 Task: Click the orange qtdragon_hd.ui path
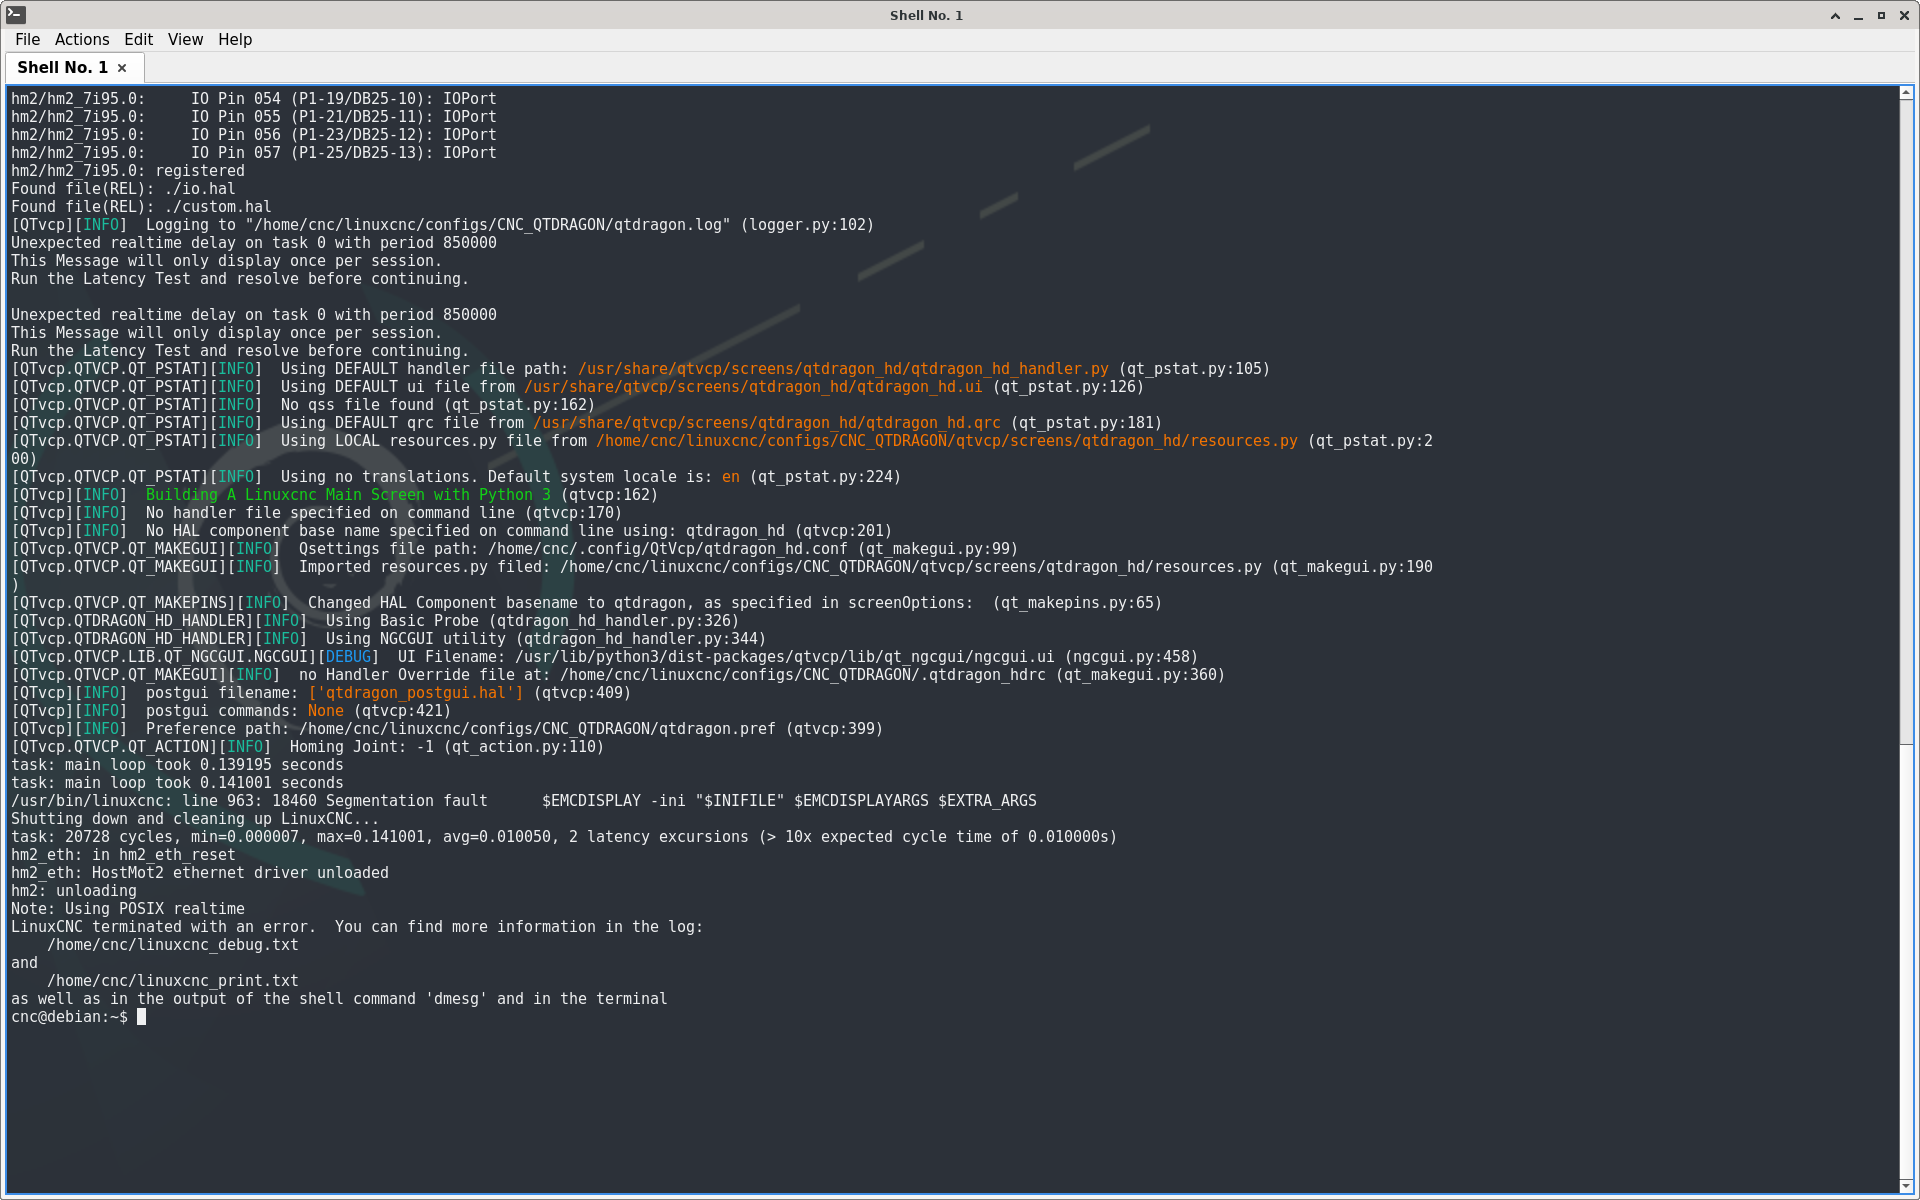point(753,387)
